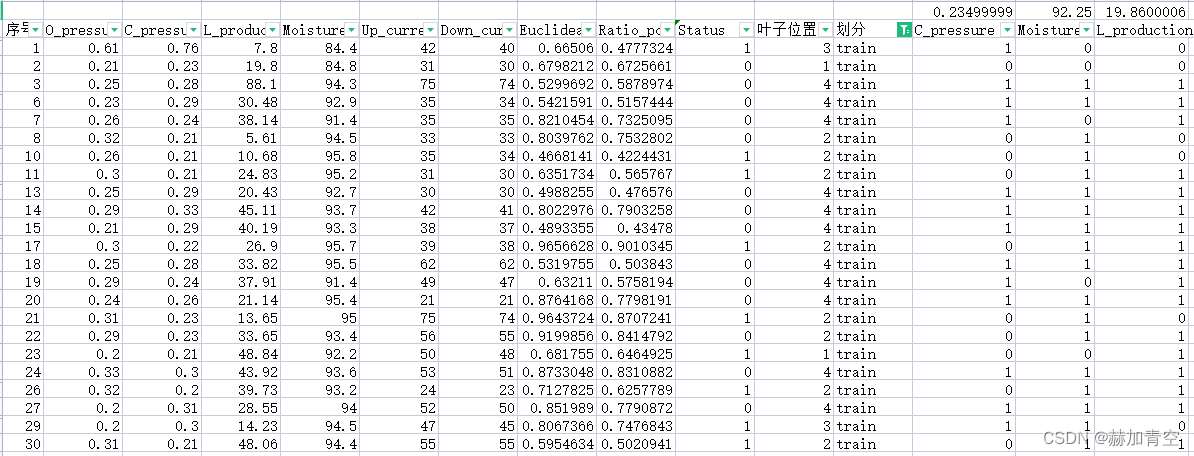Select the Euclidean cell 0.66506

pos(557,48)
